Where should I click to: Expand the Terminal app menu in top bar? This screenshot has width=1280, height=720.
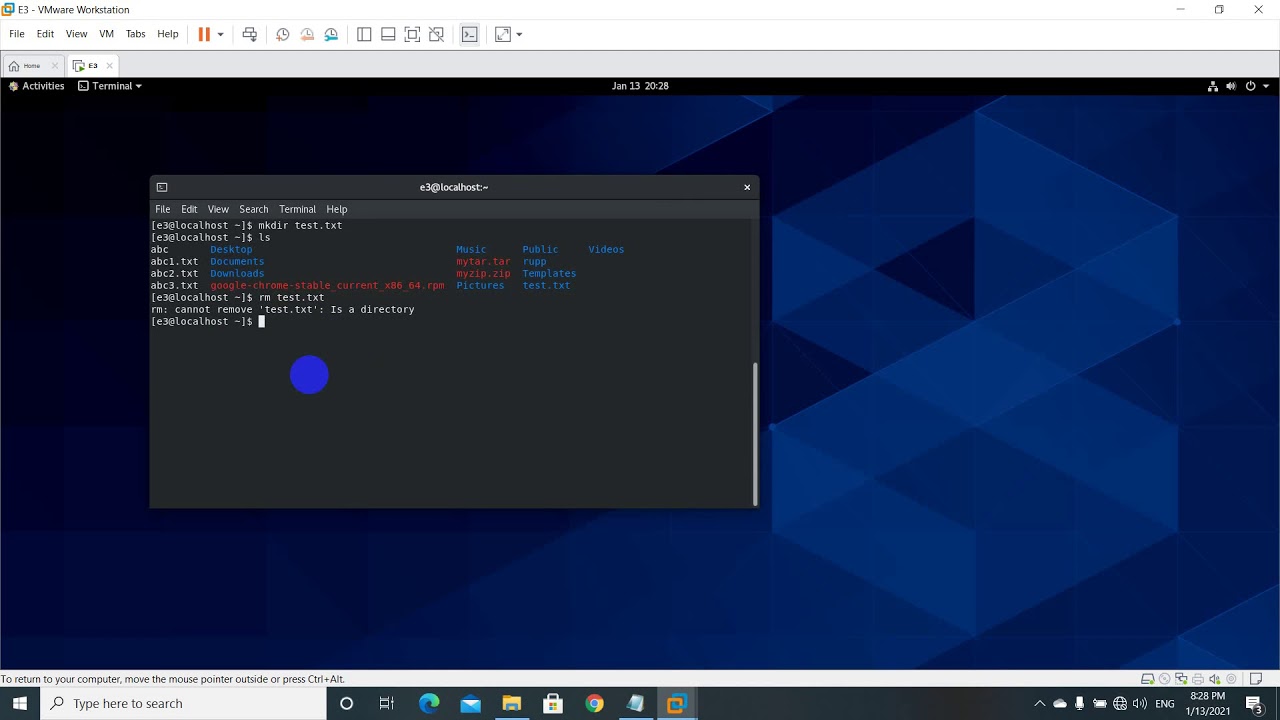tap(110, 86)
